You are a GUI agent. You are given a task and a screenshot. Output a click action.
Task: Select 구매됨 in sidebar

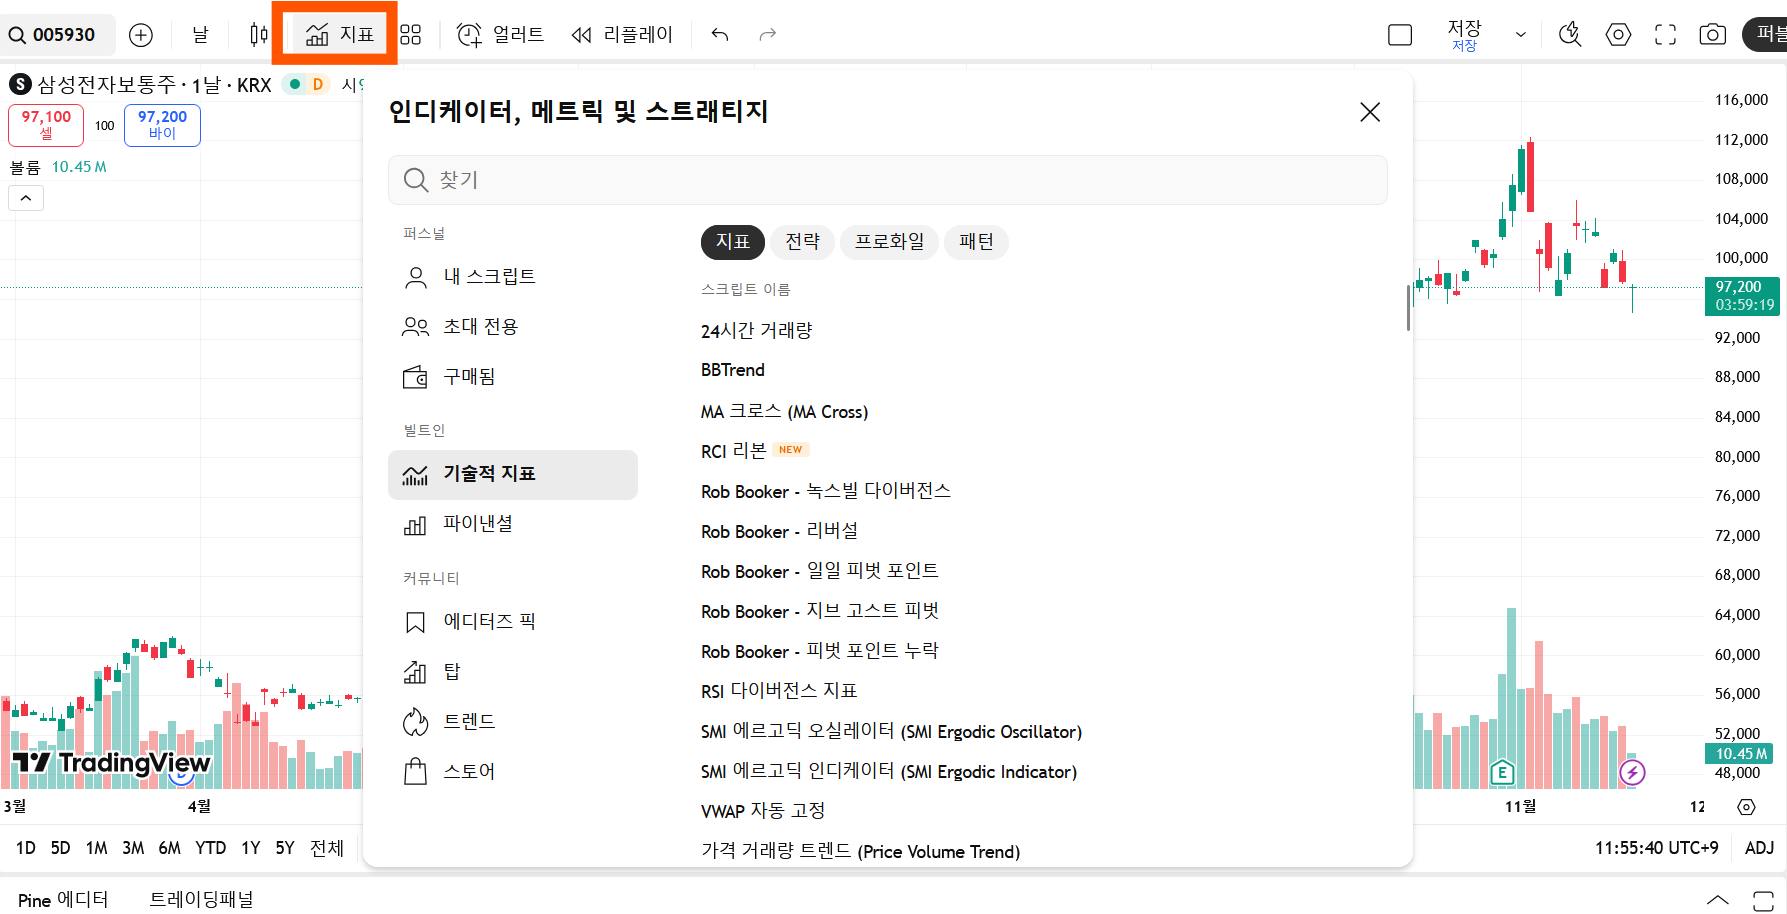click(x=513, y=377)
